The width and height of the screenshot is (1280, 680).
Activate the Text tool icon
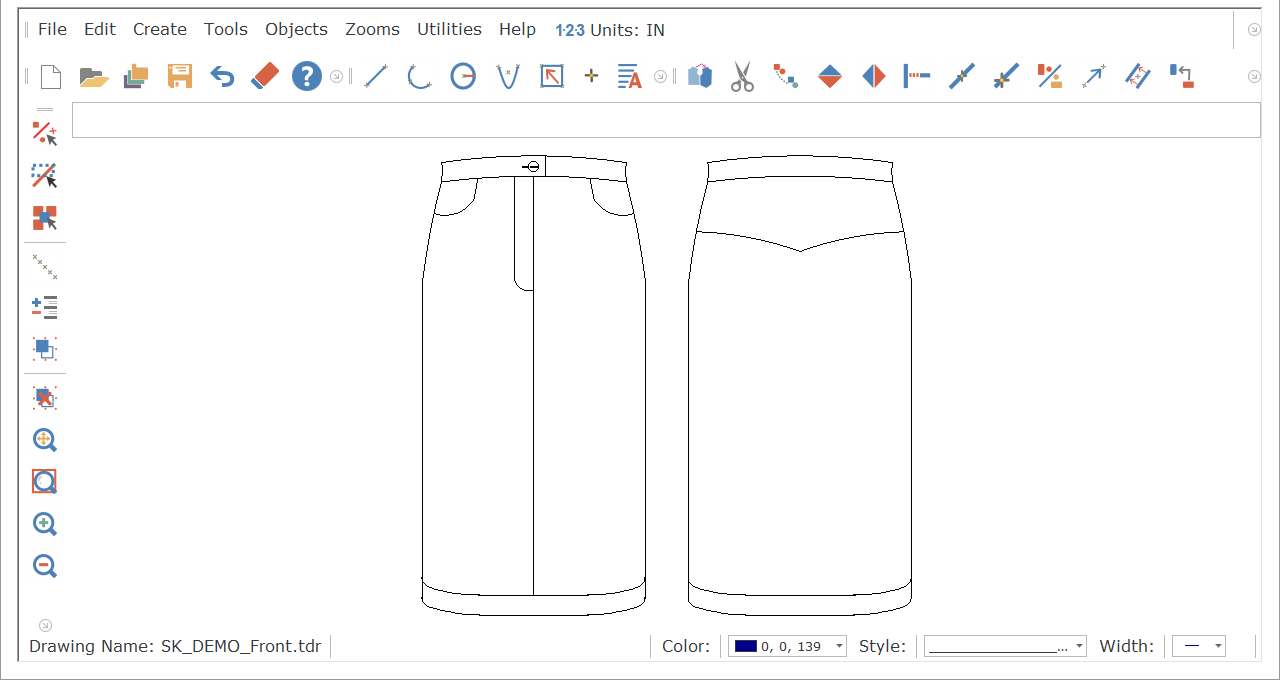(629, 76)
